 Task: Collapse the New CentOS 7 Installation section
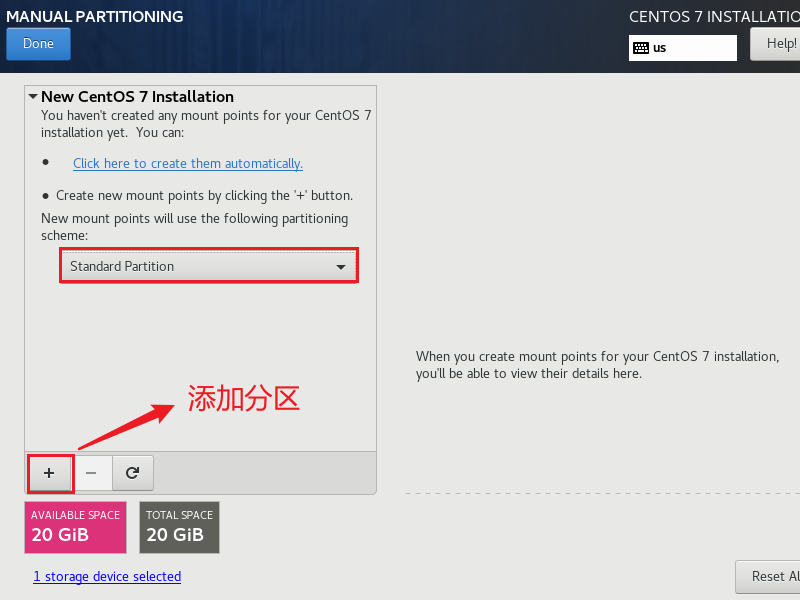[x=33, y=96]
